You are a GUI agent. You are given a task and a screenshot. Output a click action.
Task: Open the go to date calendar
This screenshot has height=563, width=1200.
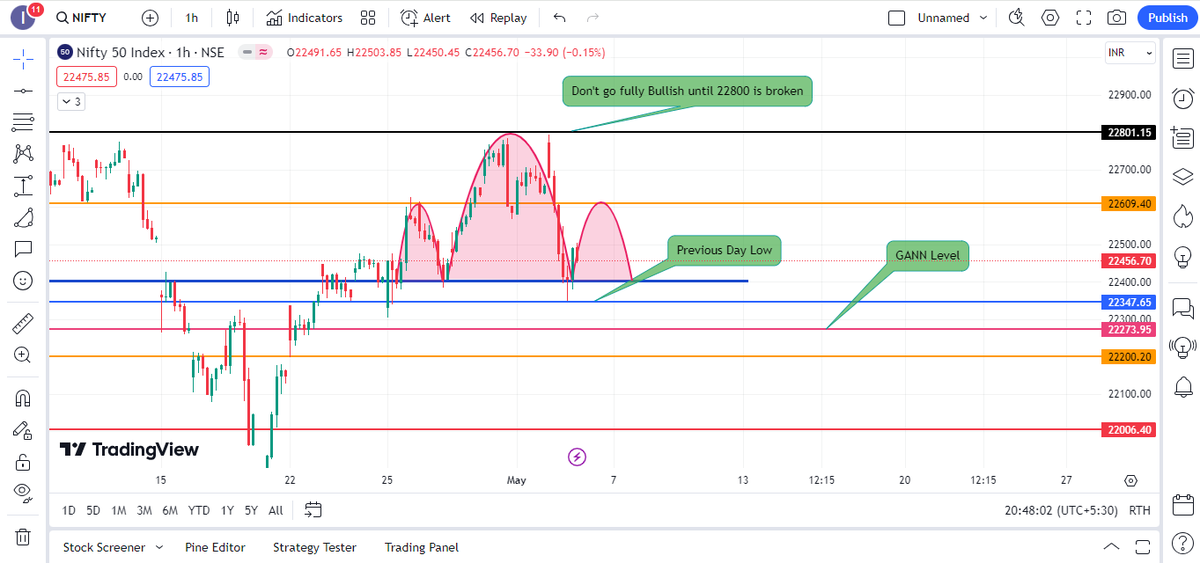[313, 510]
